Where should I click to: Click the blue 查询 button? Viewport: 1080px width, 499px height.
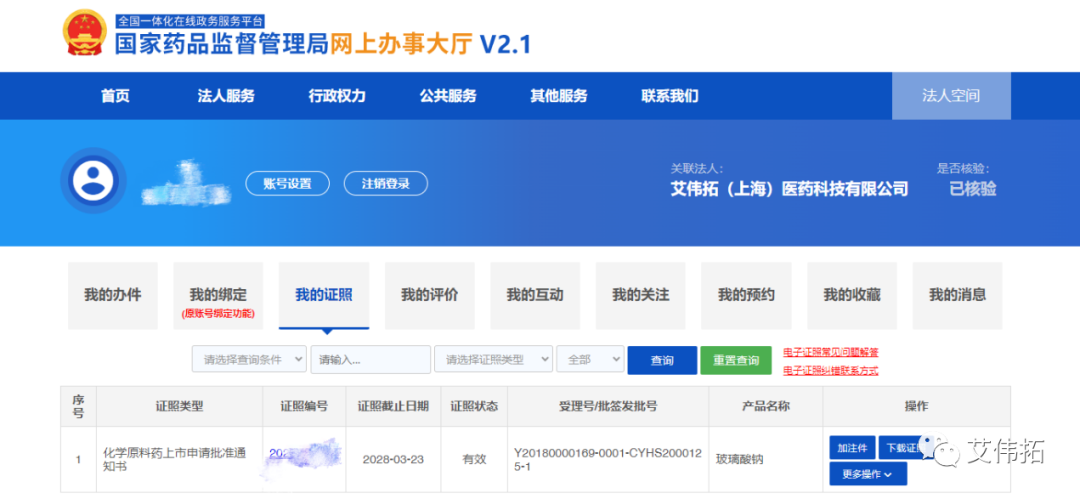click(662, 360)
